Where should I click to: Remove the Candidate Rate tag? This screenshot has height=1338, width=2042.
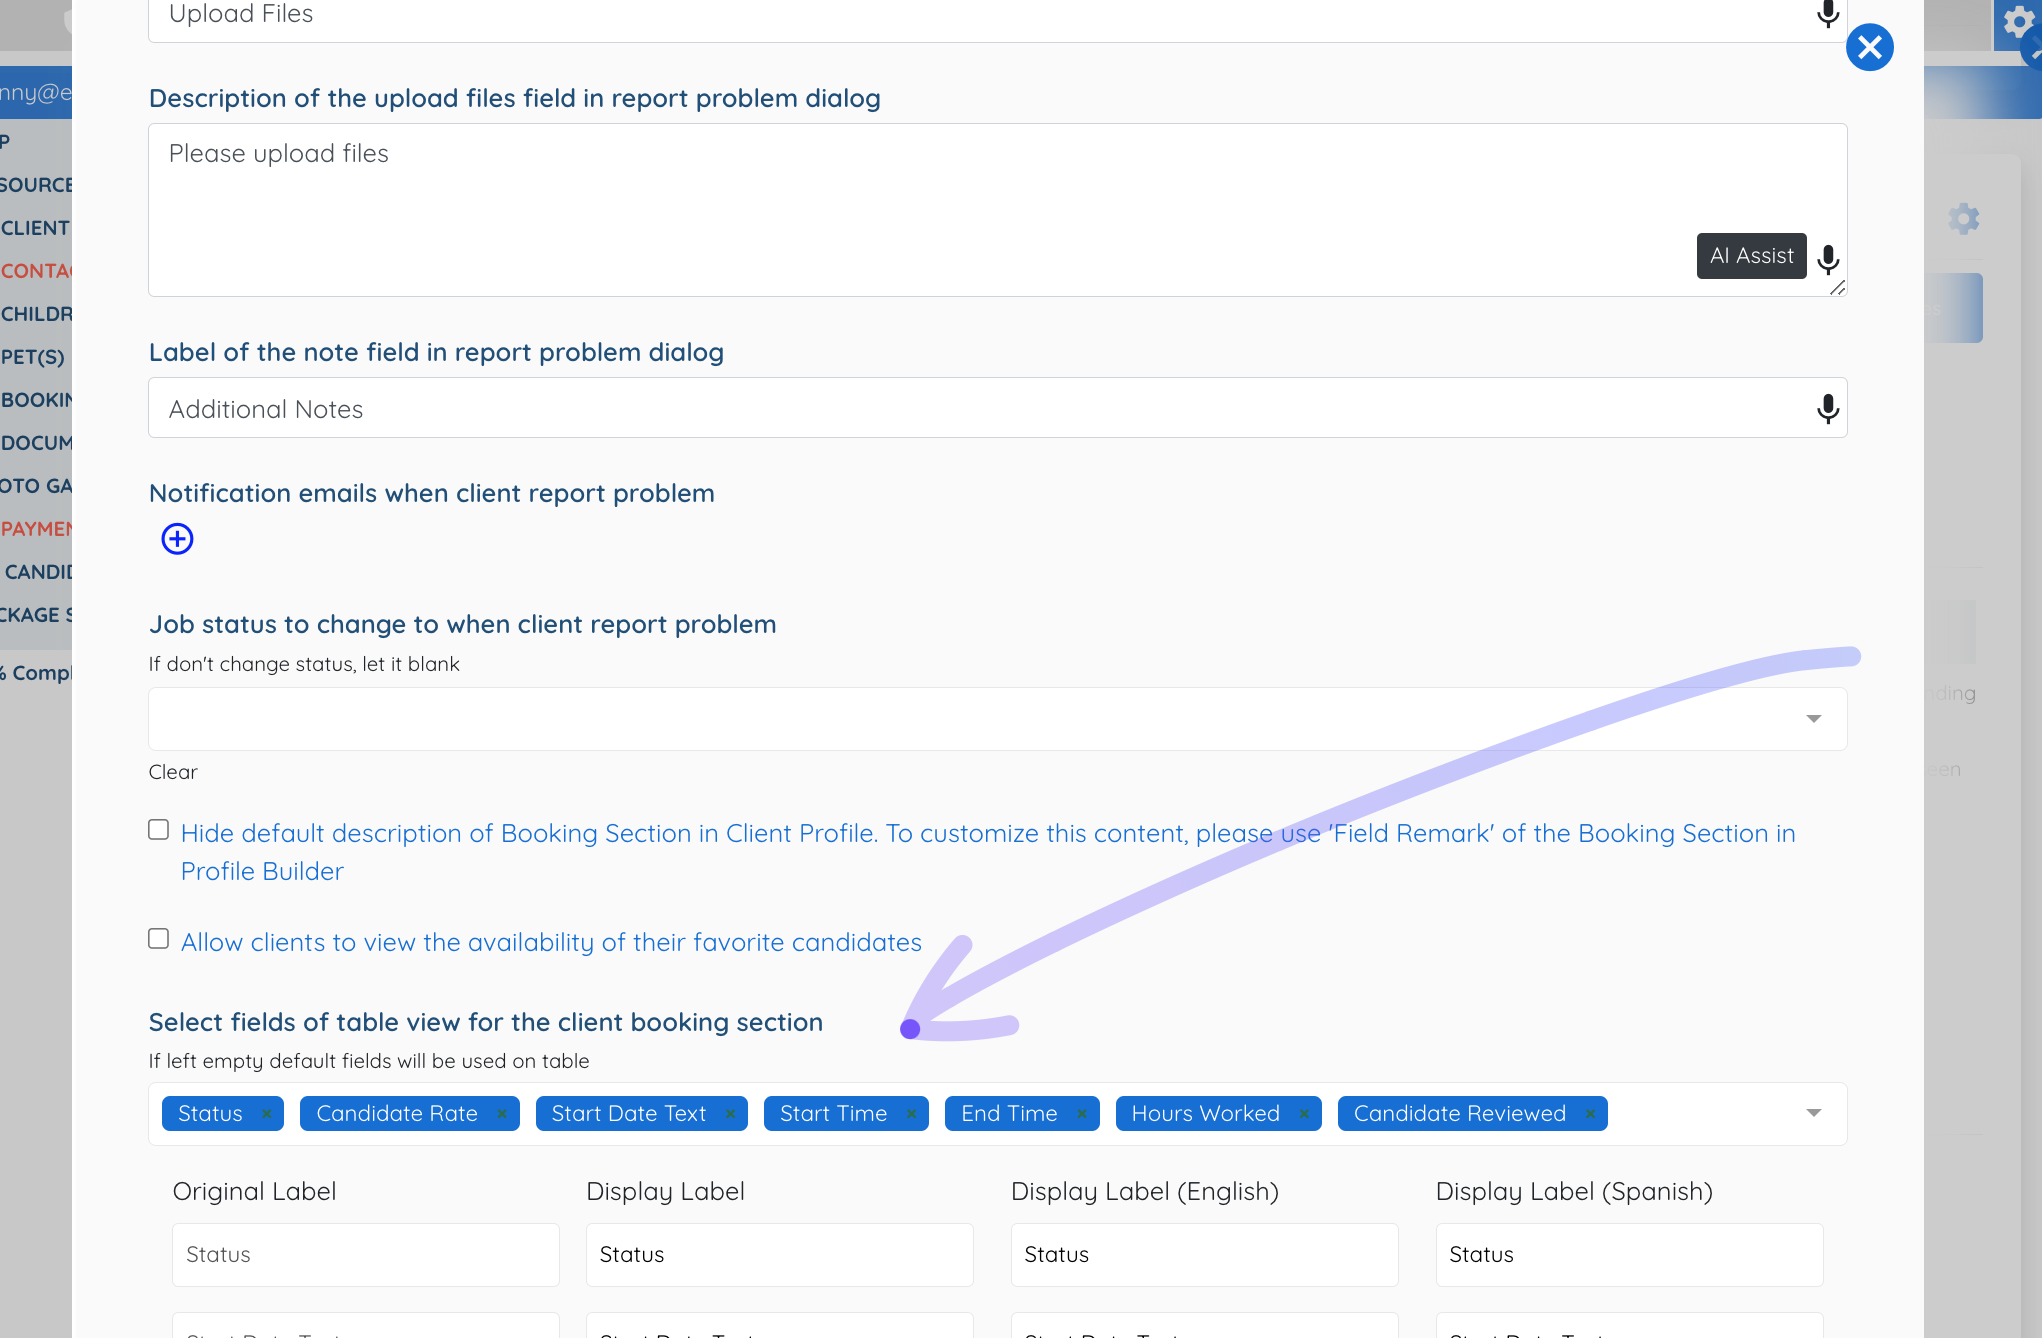(502, 1114)
